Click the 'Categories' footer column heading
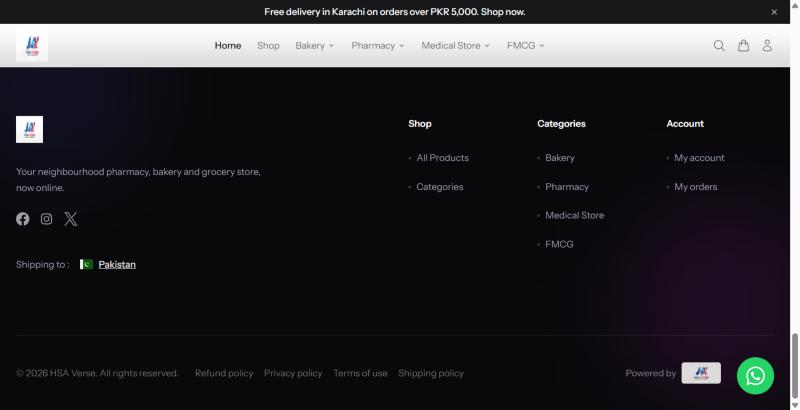This screenshot has height=410, width=800. [x=561, y=123]
